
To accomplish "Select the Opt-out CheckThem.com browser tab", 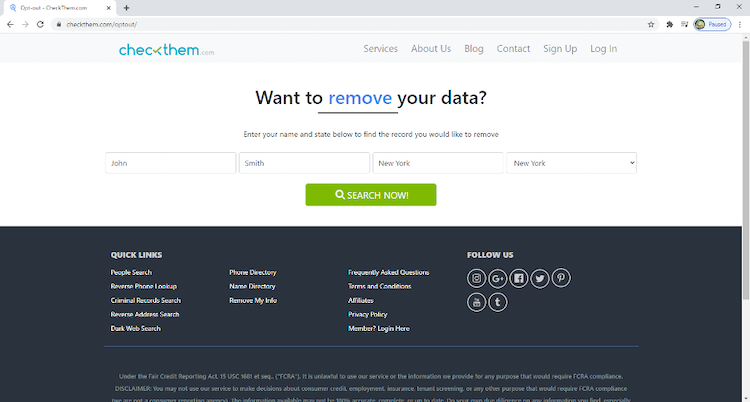I will [x=60, y=8].
